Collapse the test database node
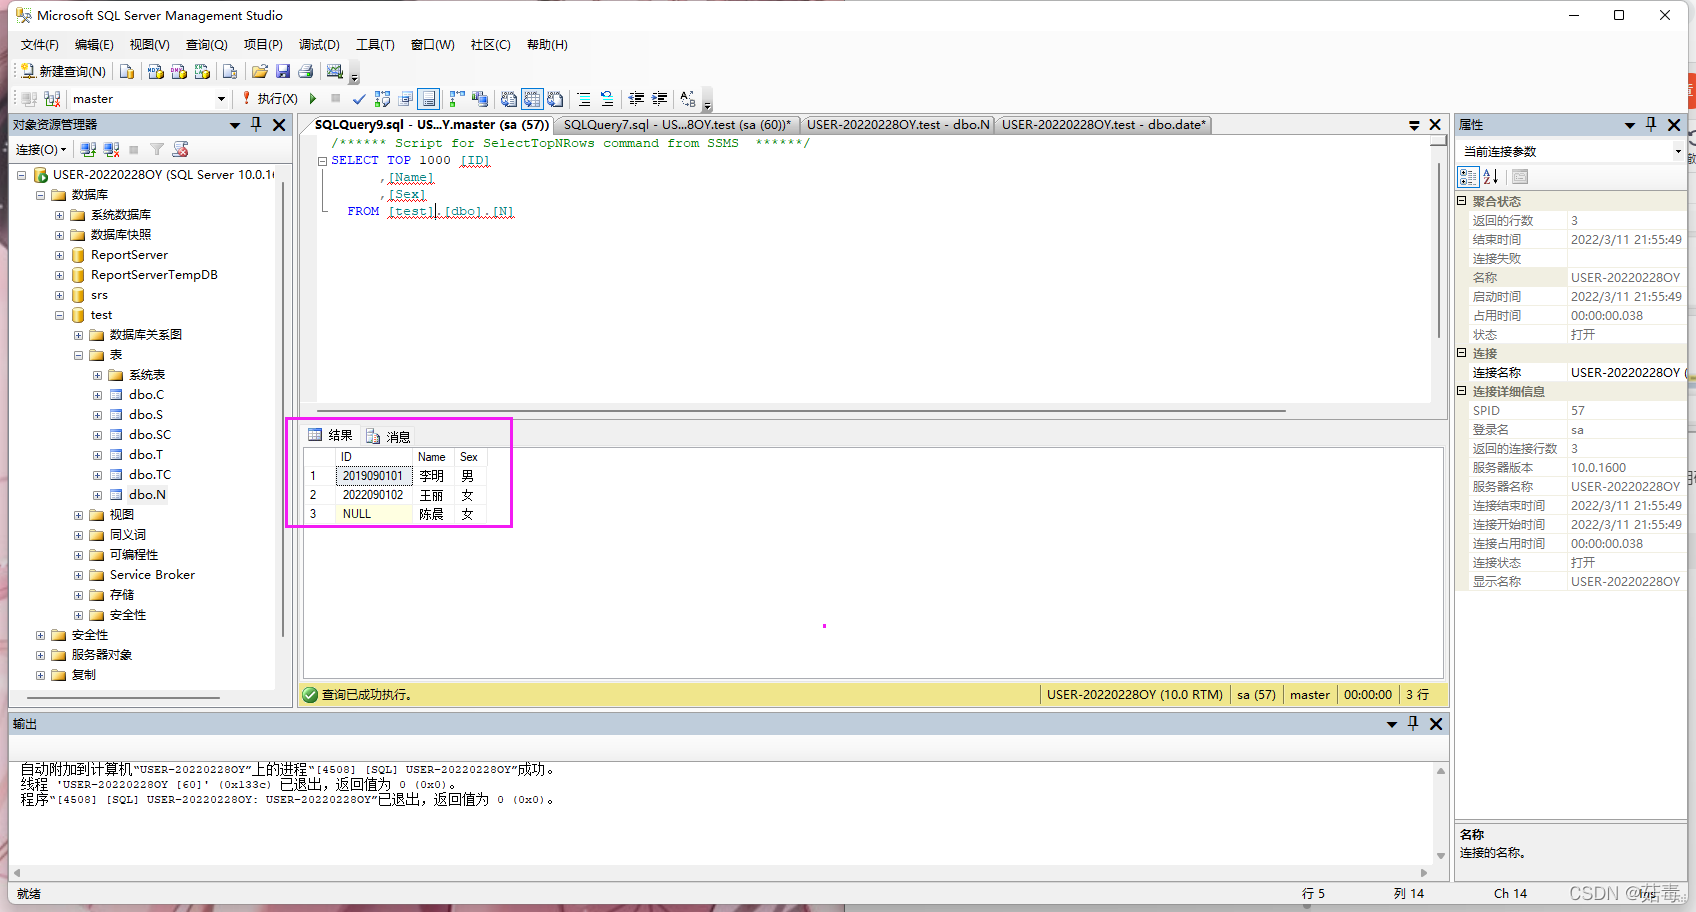Screen dimensions: 1696x912 [59, 315]
